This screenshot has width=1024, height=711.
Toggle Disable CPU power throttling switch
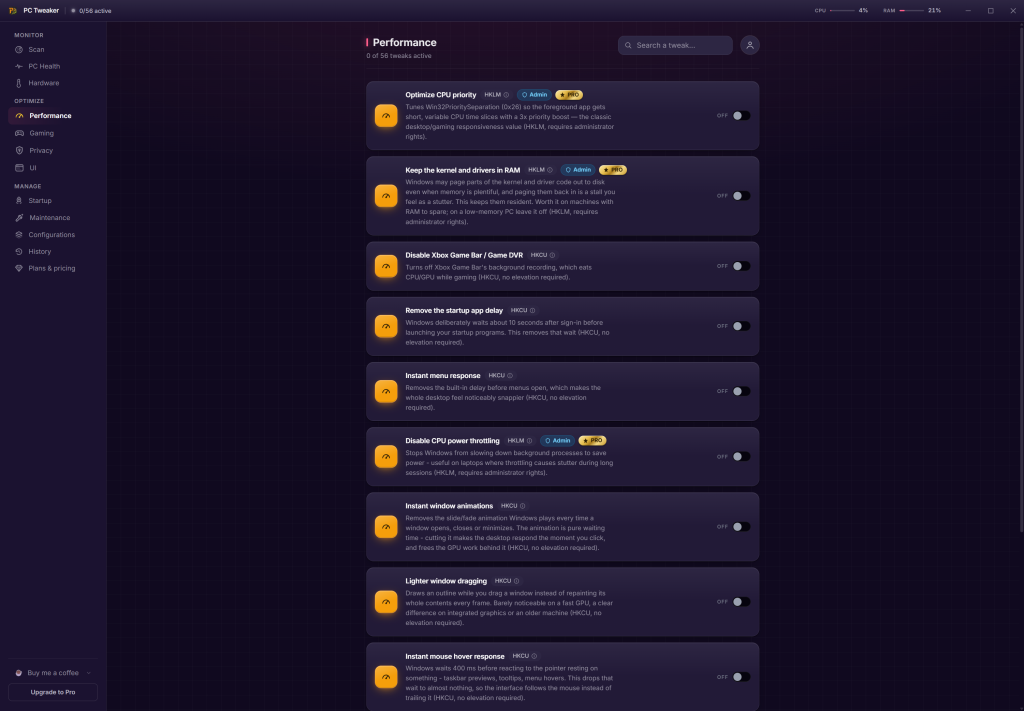click(x=741, y=457)
